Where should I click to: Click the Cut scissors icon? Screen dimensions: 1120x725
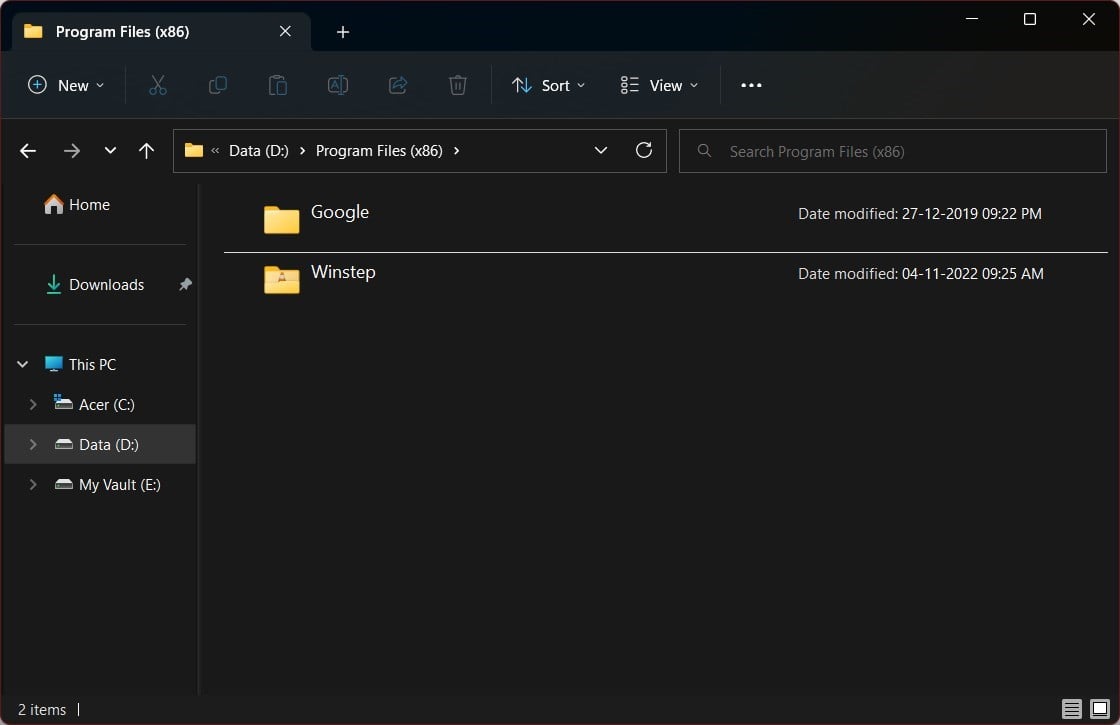[157, 85]
